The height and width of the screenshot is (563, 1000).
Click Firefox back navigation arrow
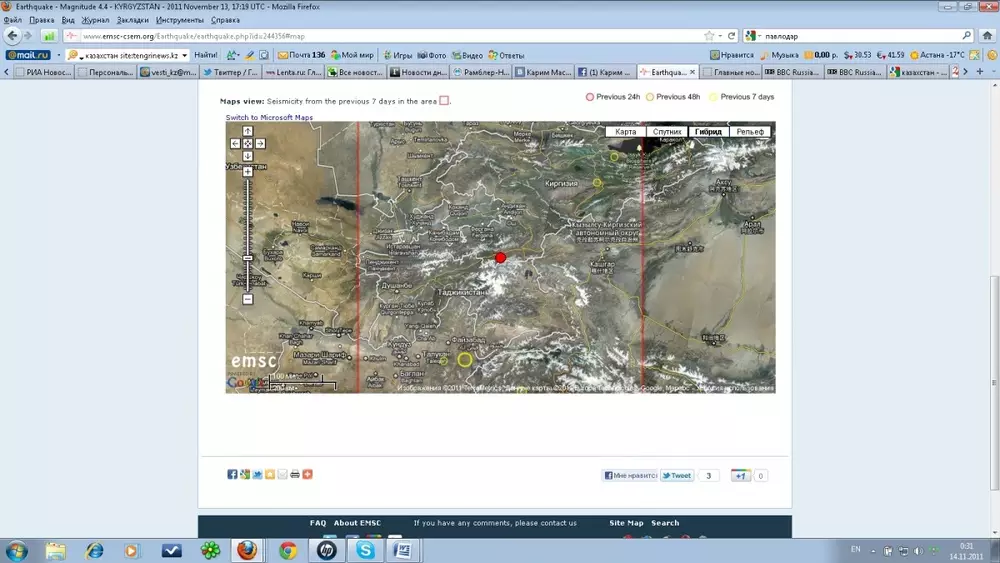pyautogui.click(x=13, y=35)
